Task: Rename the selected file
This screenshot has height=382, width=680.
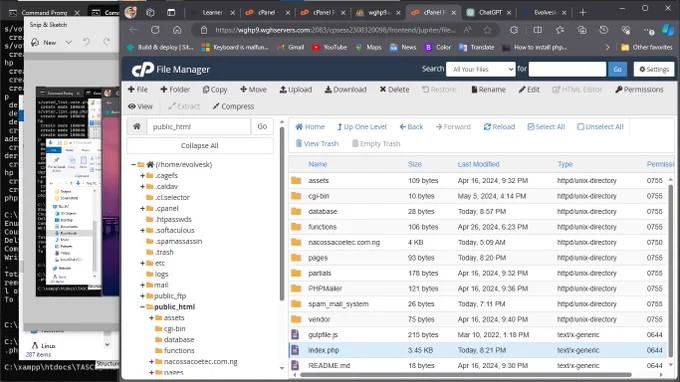Action: point(488,90)
